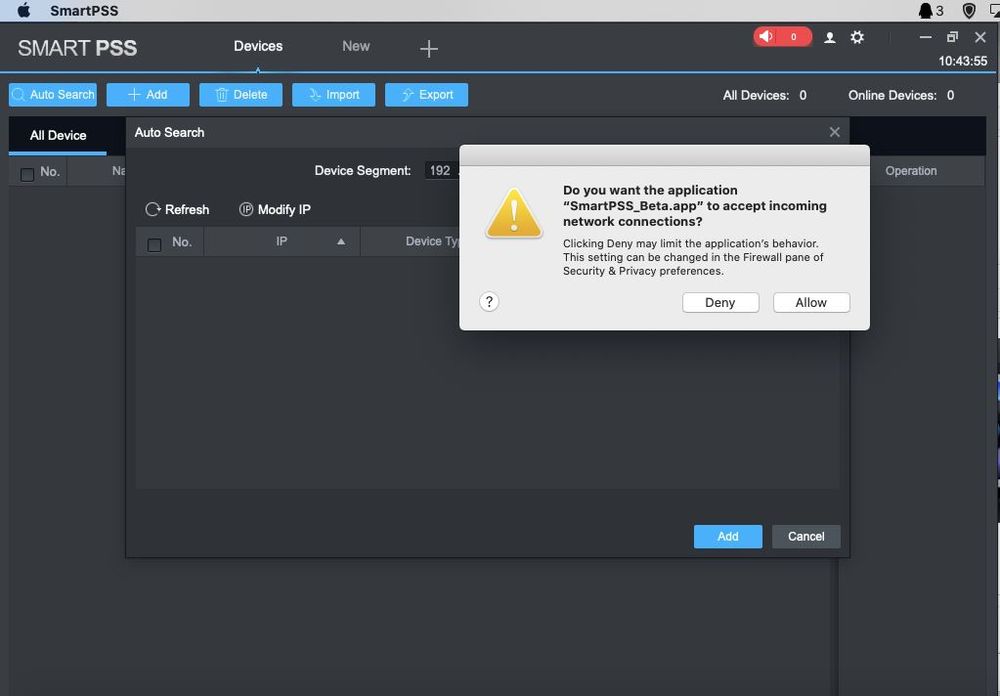
Task: Click Add button in Auto Search dialog
Action: pos(728,537)
